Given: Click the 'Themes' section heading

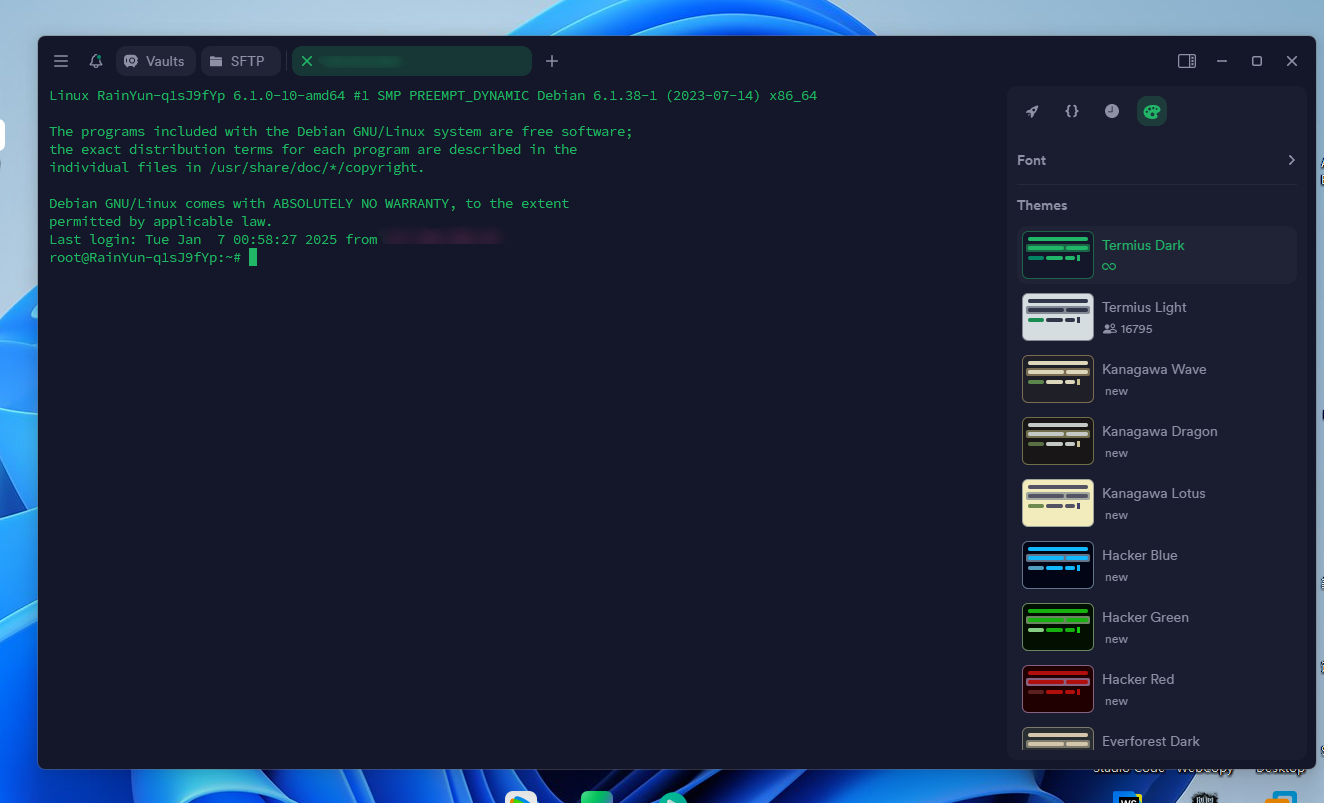Looking at the screenshot, I should 1042,205.
